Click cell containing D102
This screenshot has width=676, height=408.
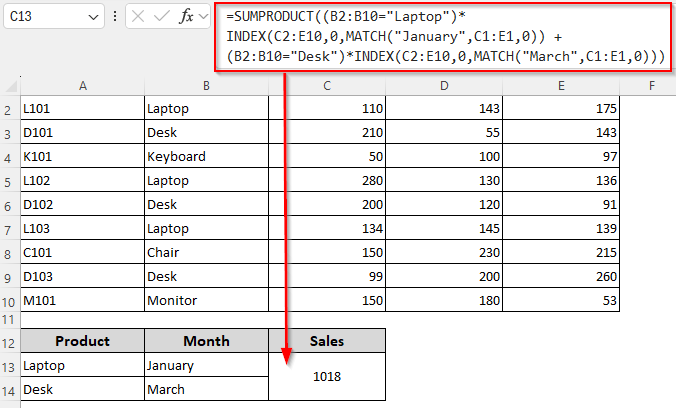click(82, 204)
